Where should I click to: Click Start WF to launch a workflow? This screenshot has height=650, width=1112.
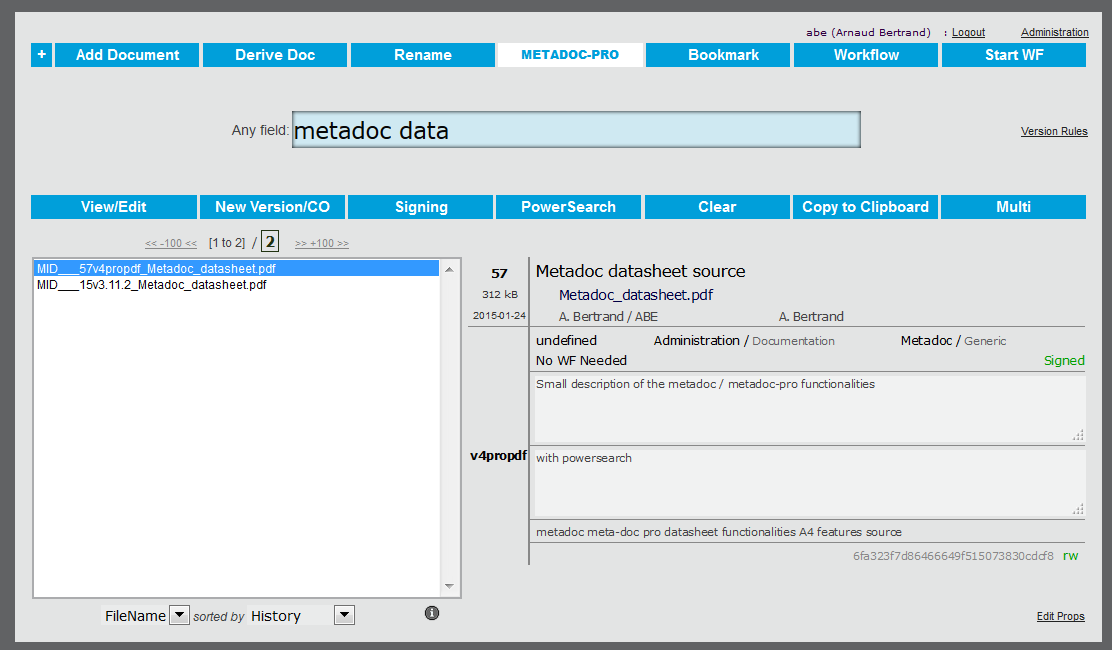1013,55
